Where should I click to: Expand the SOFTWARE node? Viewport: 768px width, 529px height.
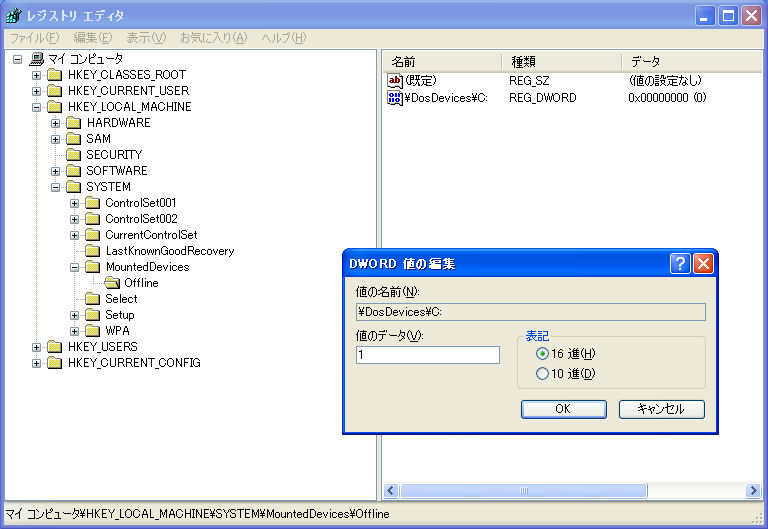coord(55,171)
